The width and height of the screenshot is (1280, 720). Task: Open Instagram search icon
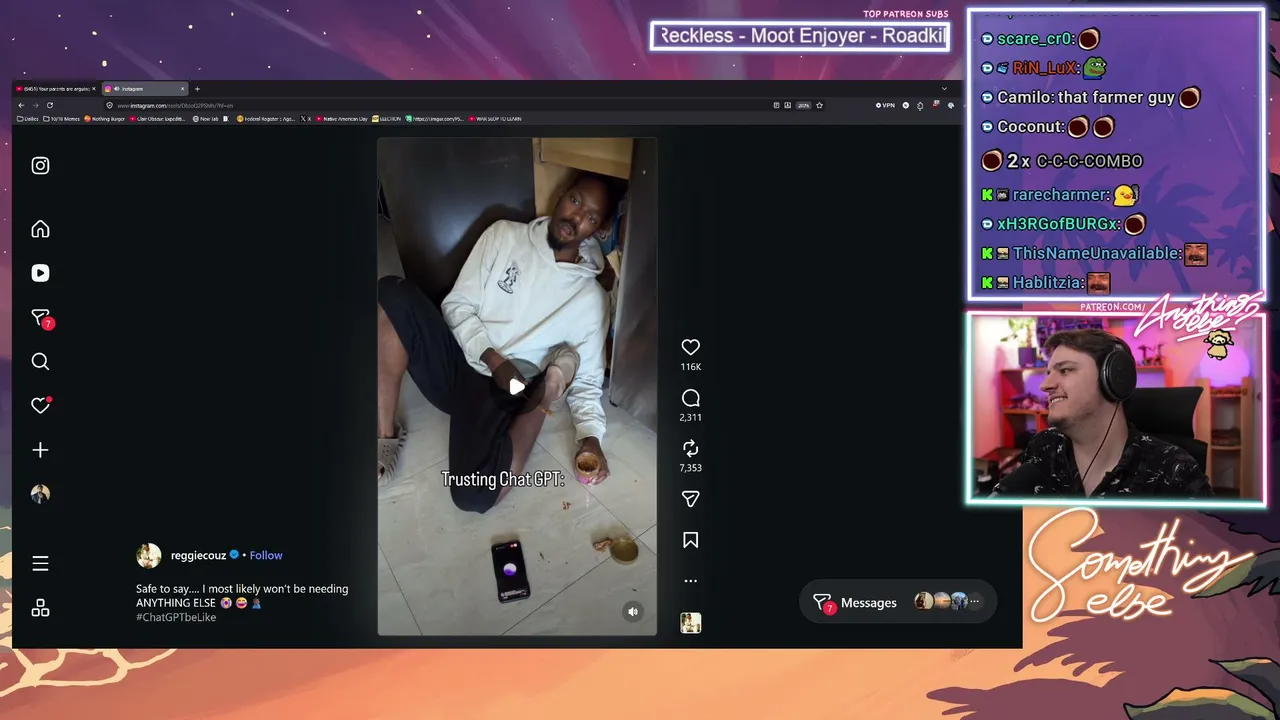(x=40, y=362)
